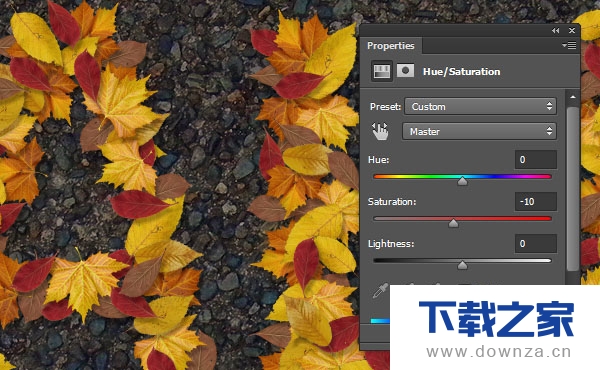This screenshot has height=370, width=600.
Task: Click the Hue slider handle
Action: (462, 181)
